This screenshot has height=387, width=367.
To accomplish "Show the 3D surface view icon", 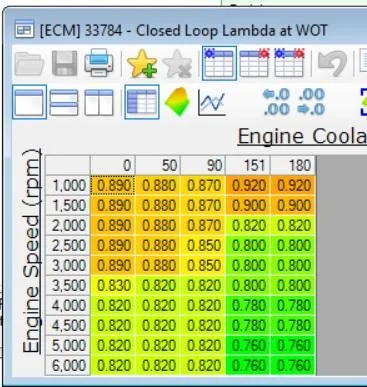I will click(177, 101).
